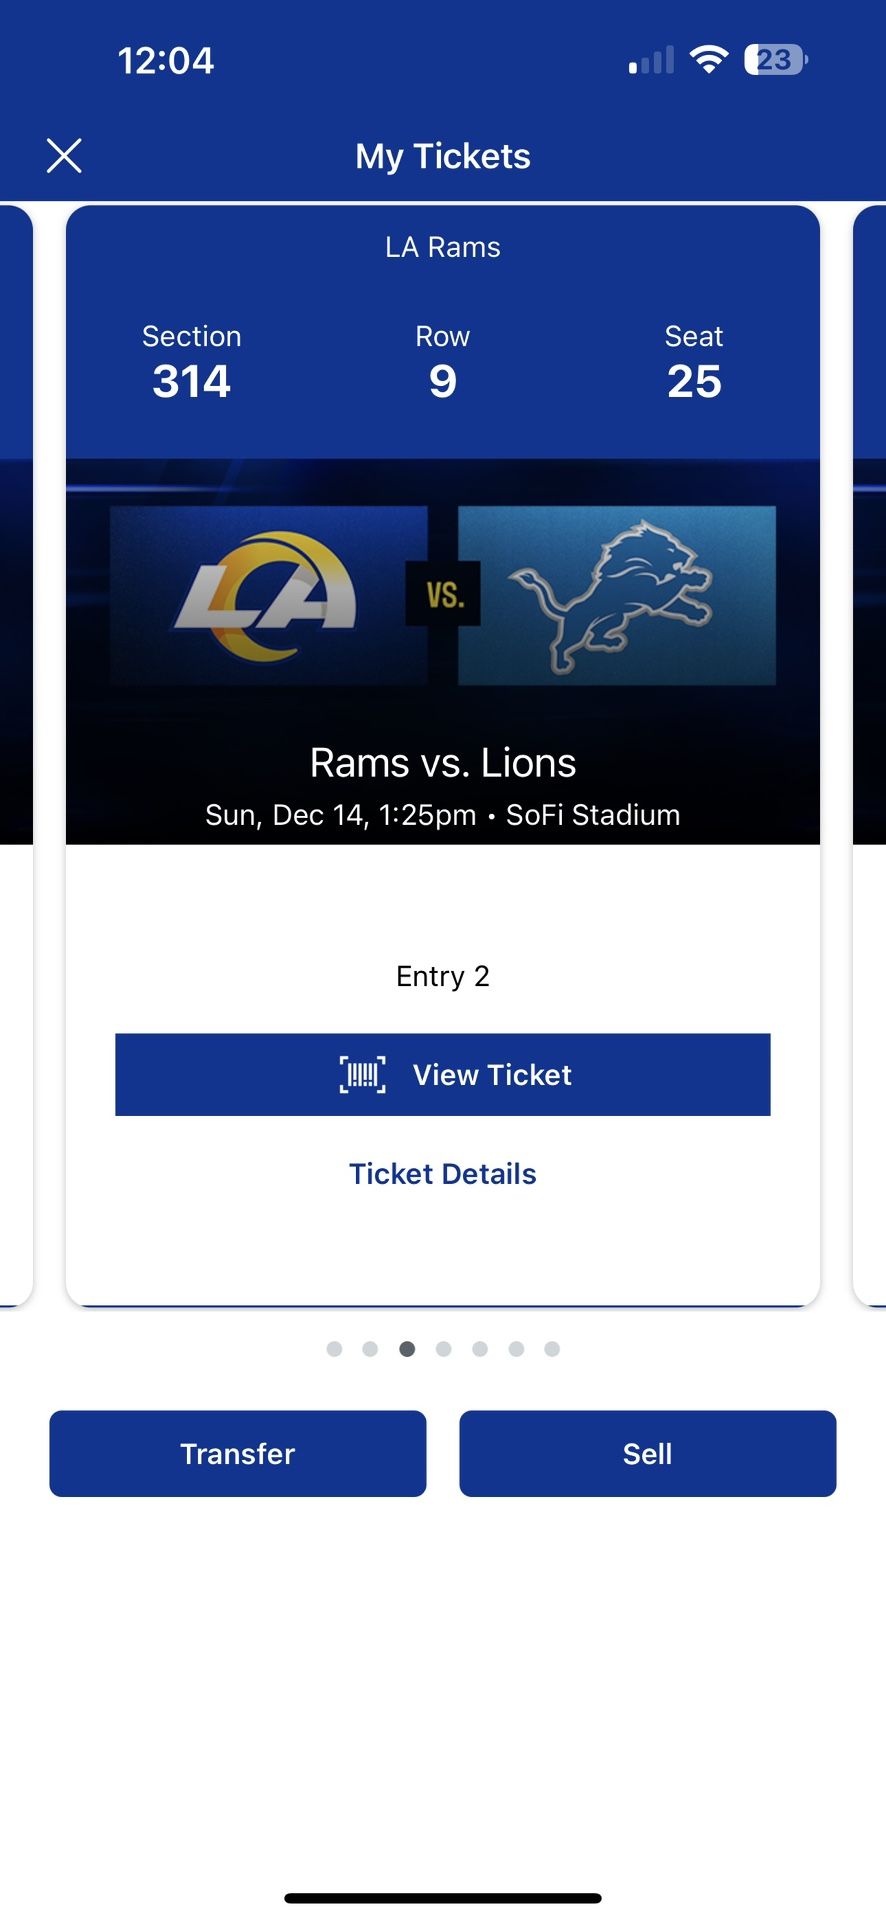Tap the Wi-Fi status icon
This screenshot has height=1920, width=886.
coord(709,60)
